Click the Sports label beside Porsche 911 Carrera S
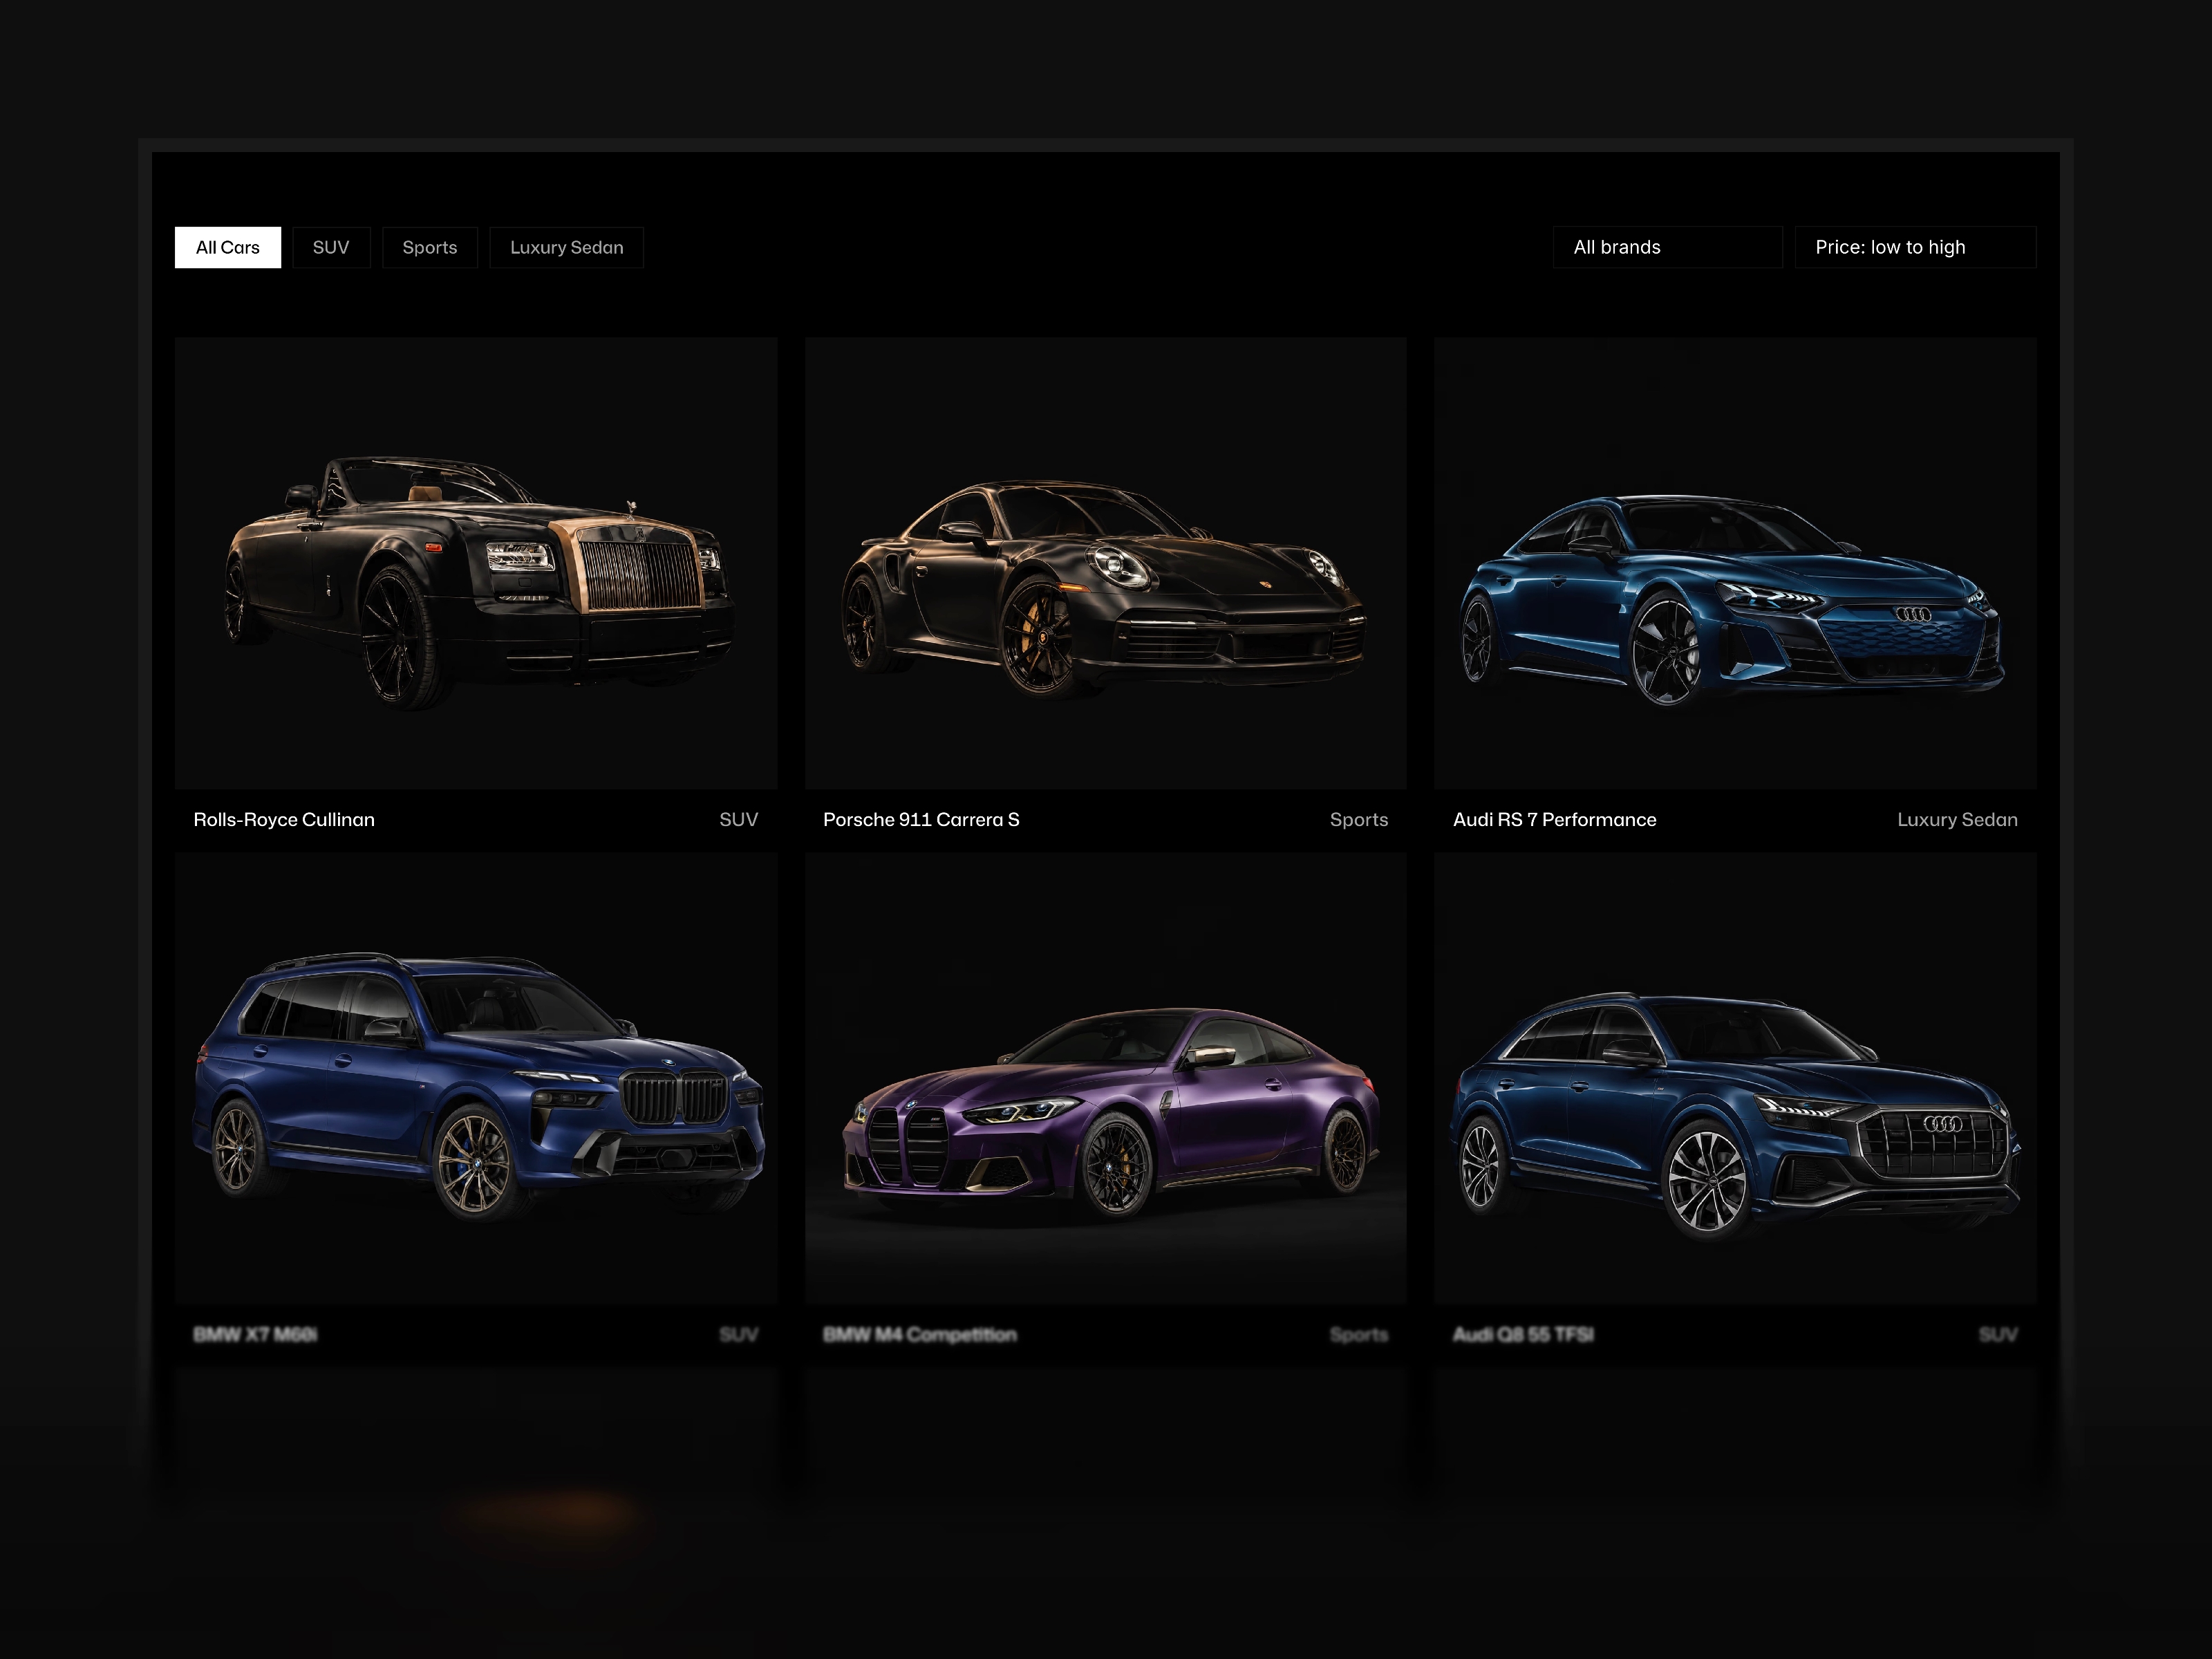The width and height of the screenshot is (2212, 1659). click(1359, 820)
